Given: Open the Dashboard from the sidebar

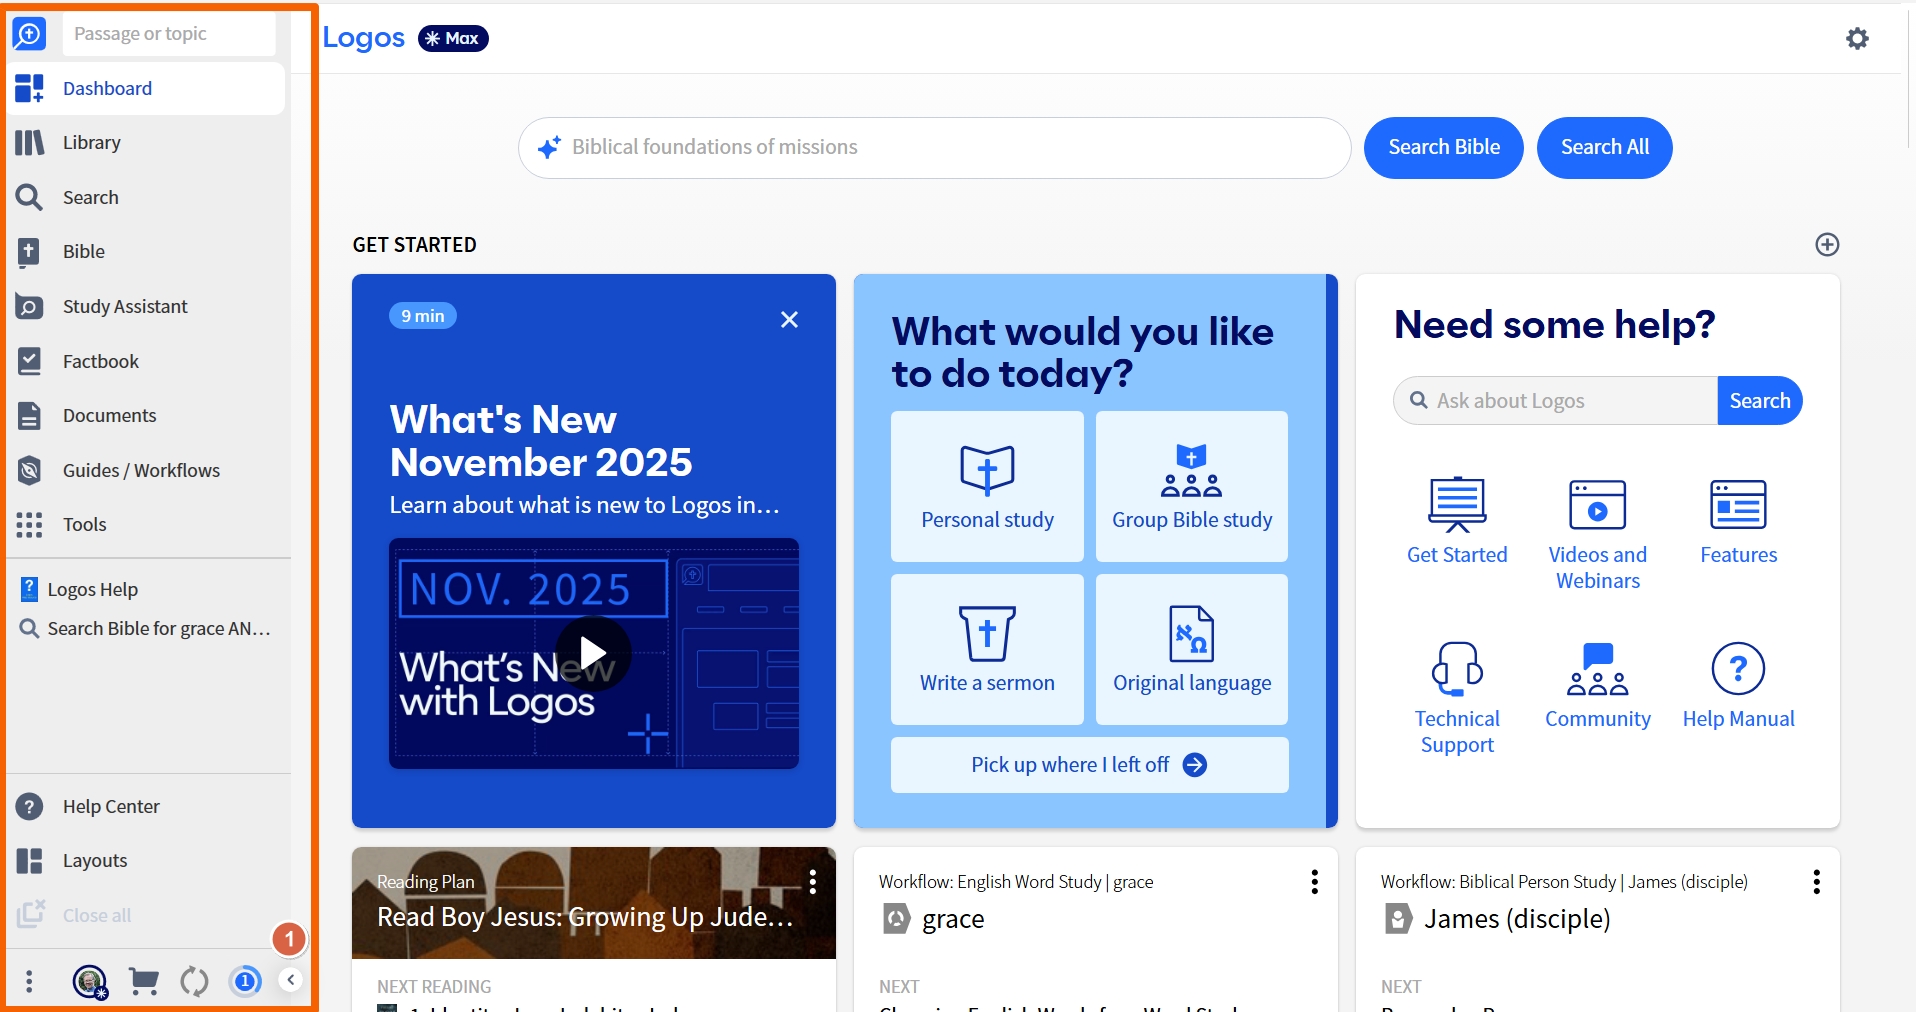Looking at the screenshot, I should tap(146, 88).
